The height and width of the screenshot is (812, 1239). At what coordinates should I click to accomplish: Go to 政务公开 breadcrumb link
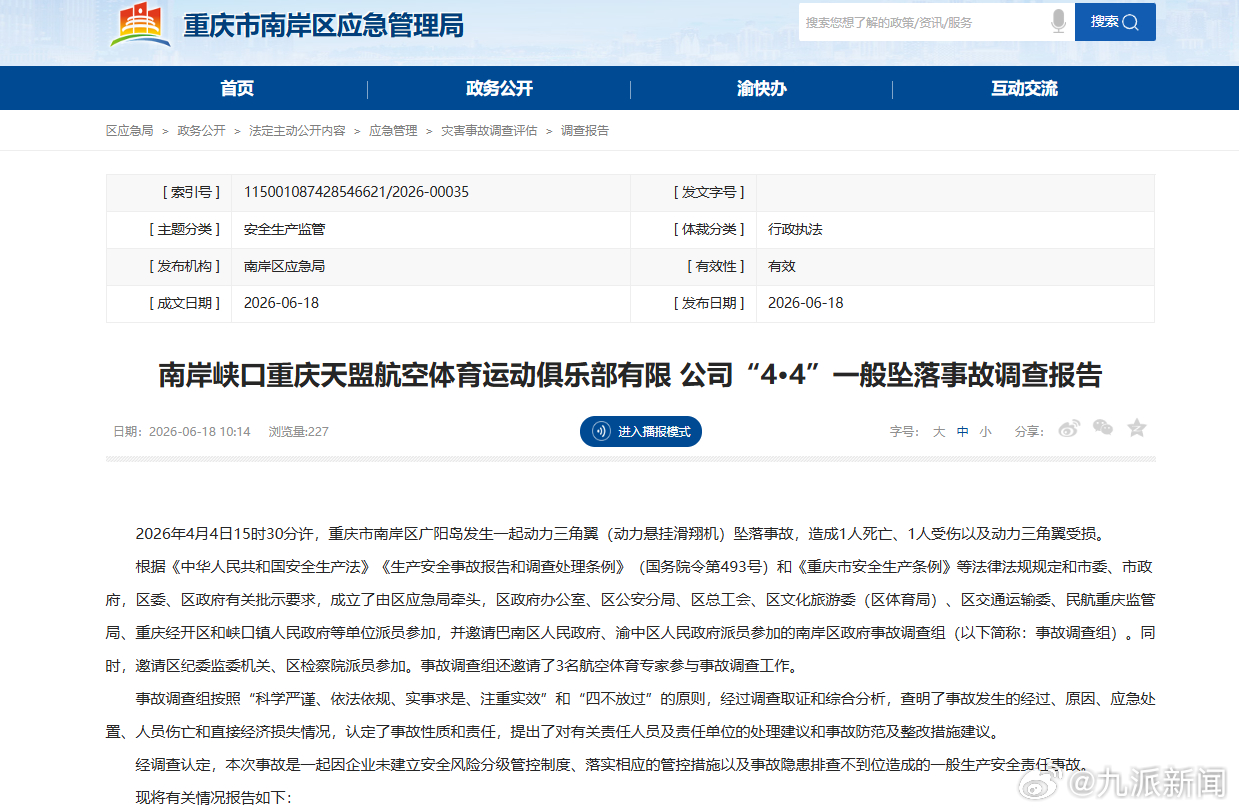pos(201,131)
